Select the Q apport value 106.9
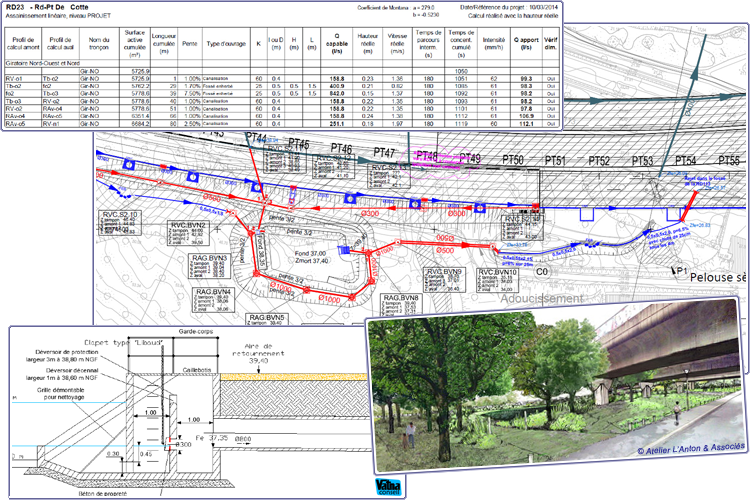 (x=526, y=116)
